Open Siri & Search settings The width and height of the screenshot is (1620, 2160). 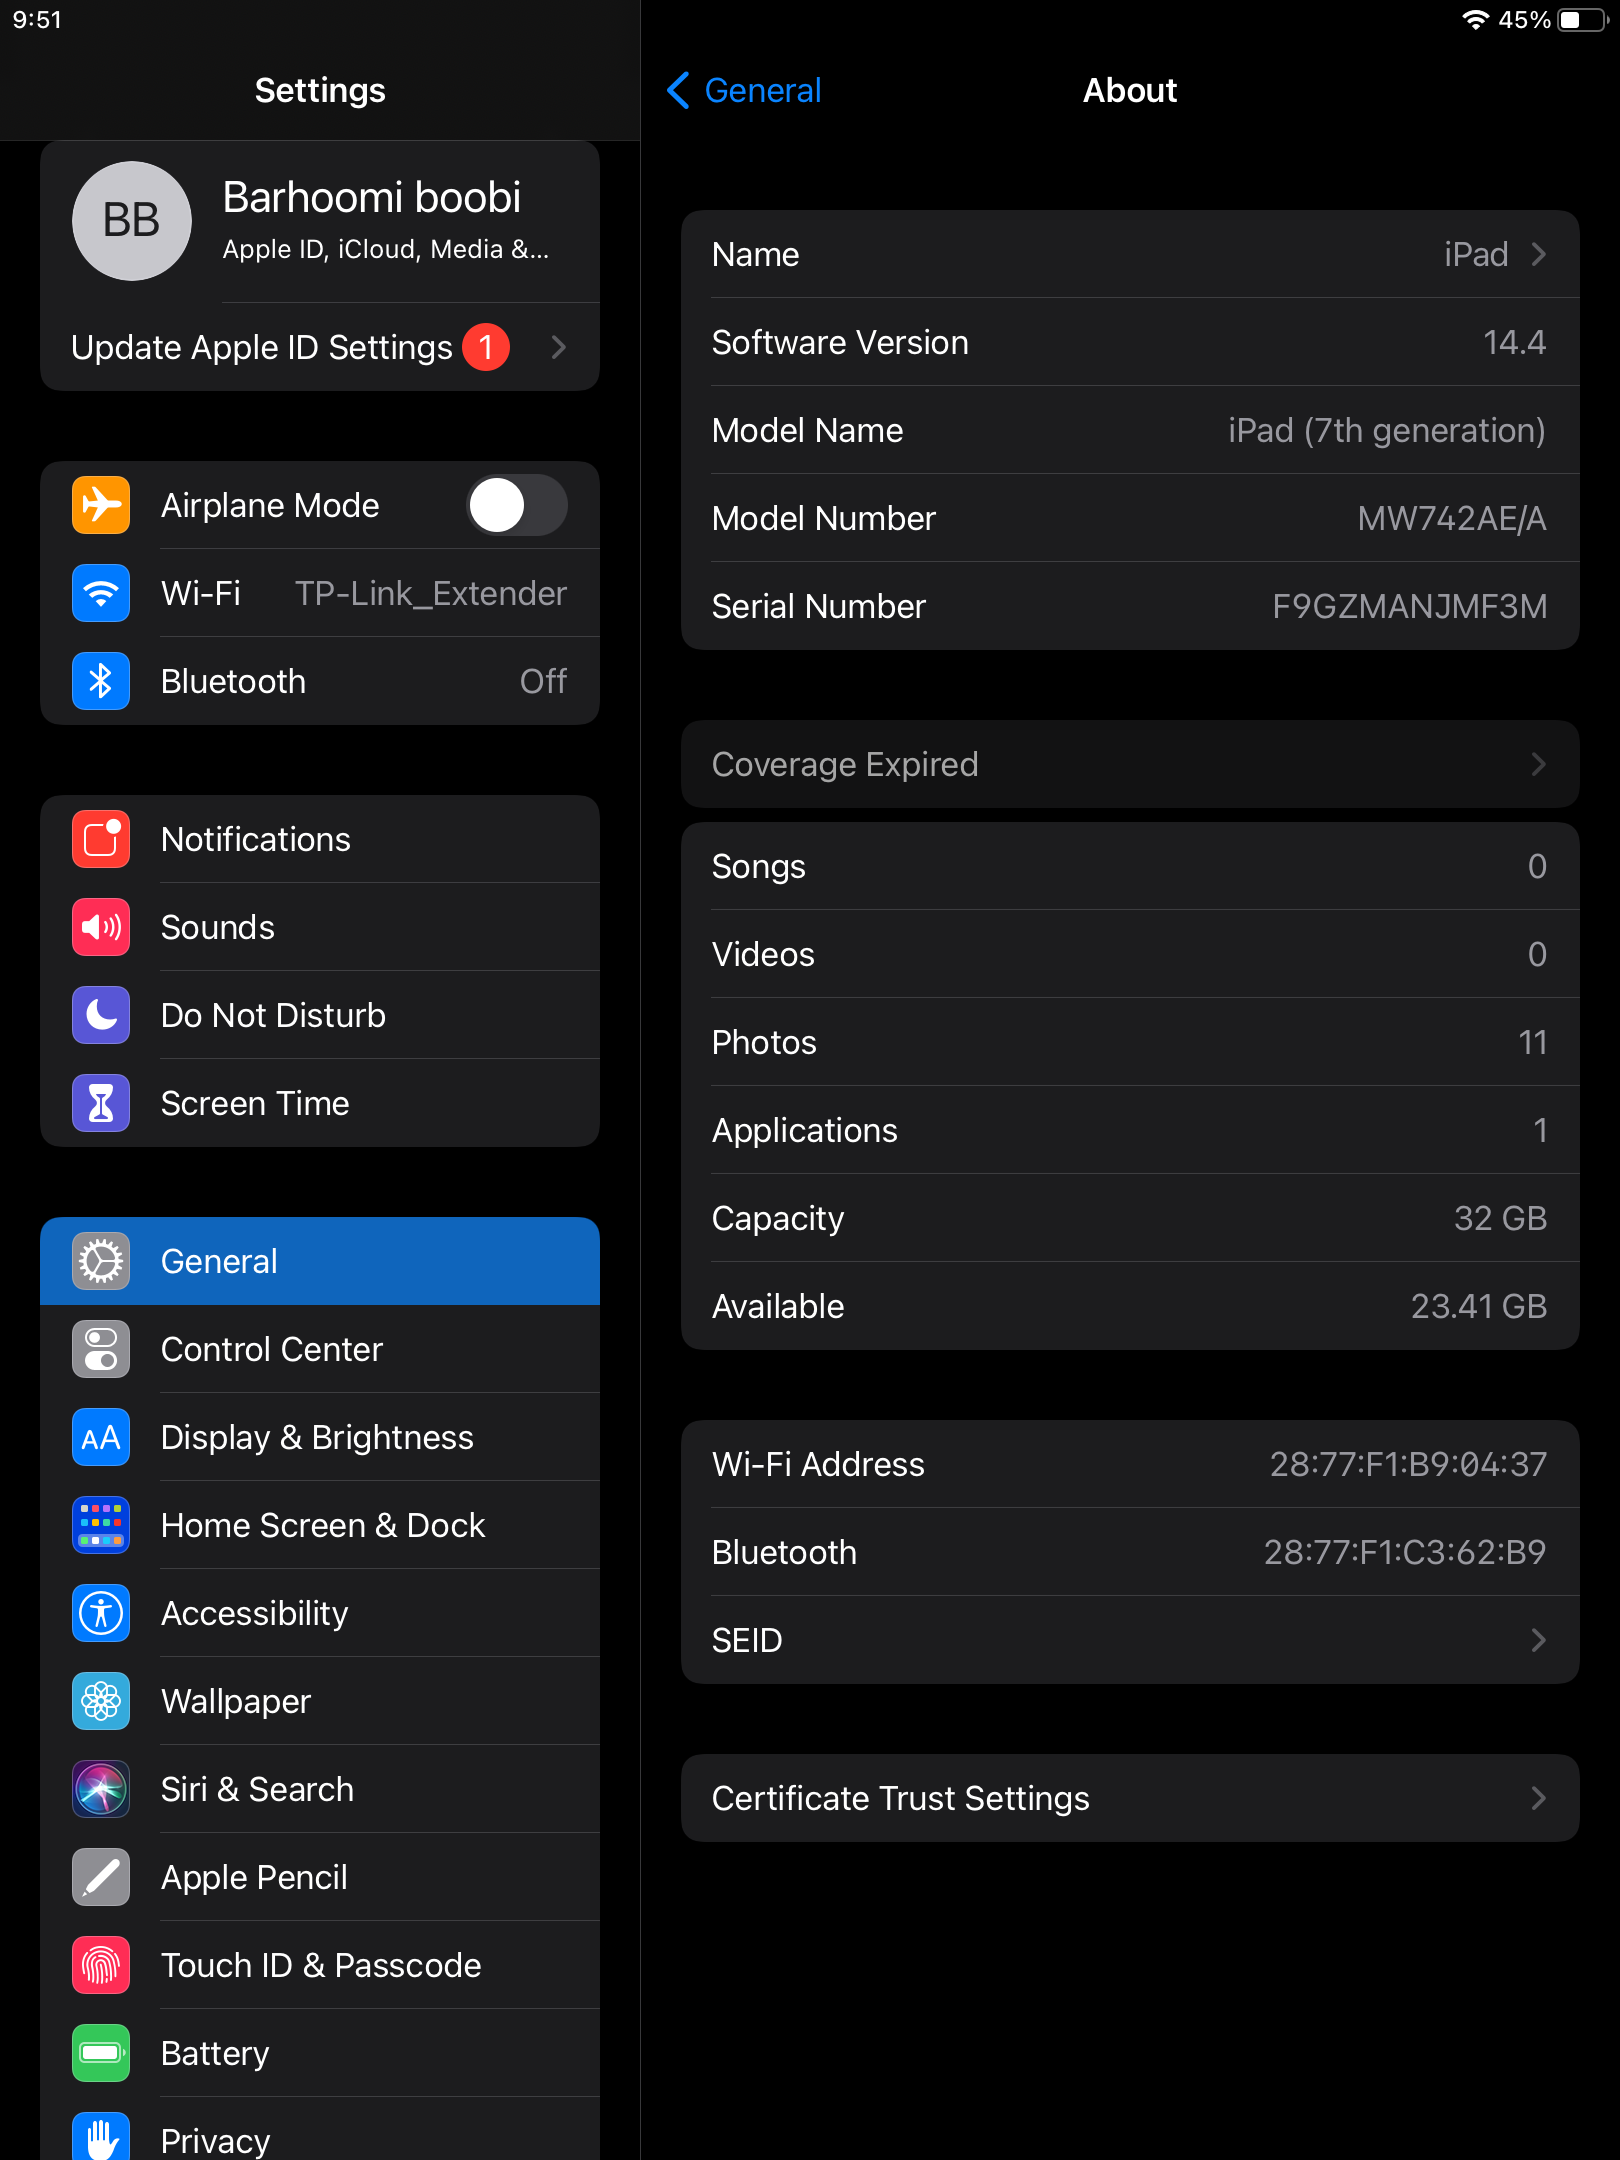[320, 1789]
